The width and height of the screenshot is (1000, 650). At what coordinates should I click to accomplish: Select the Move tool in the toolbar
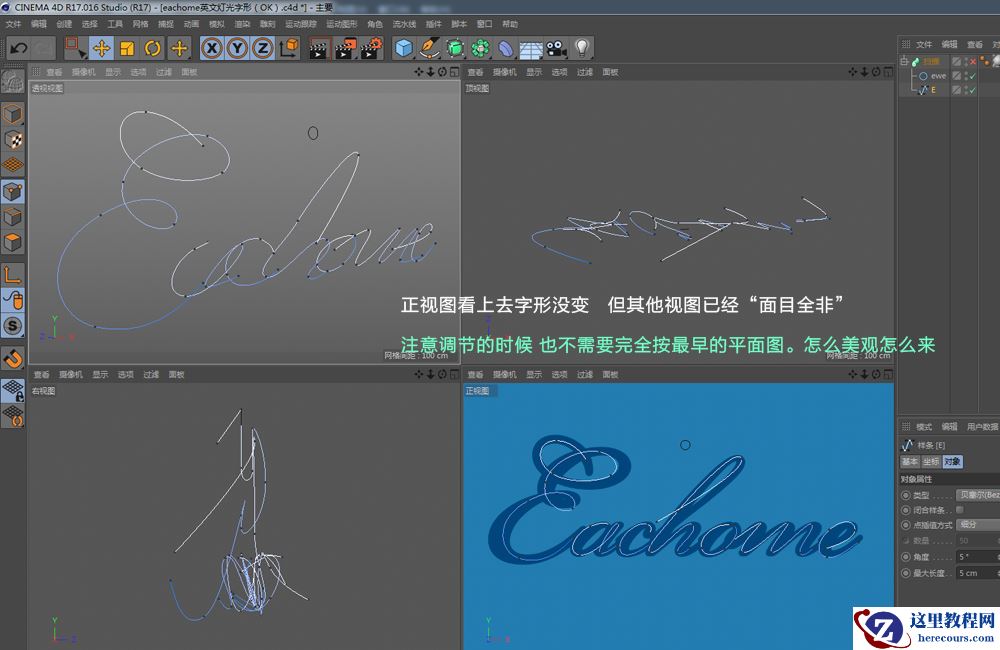101,47
